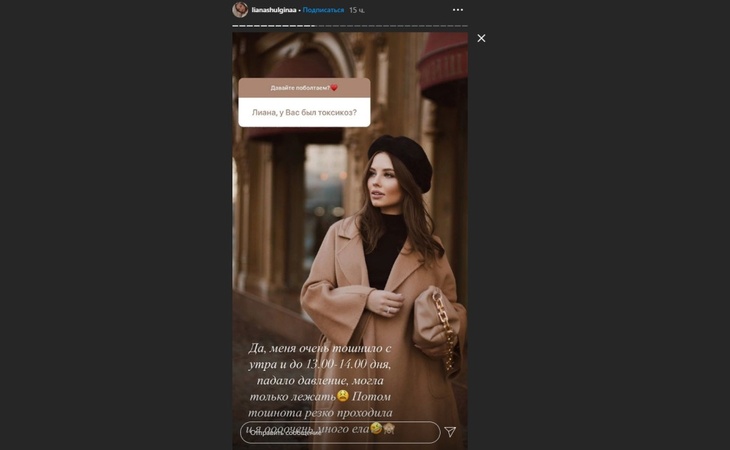This screenshot has width=730, height=450.
Task: Click the Давайте поболтаем question sticker header
Action: coord(304,87)
